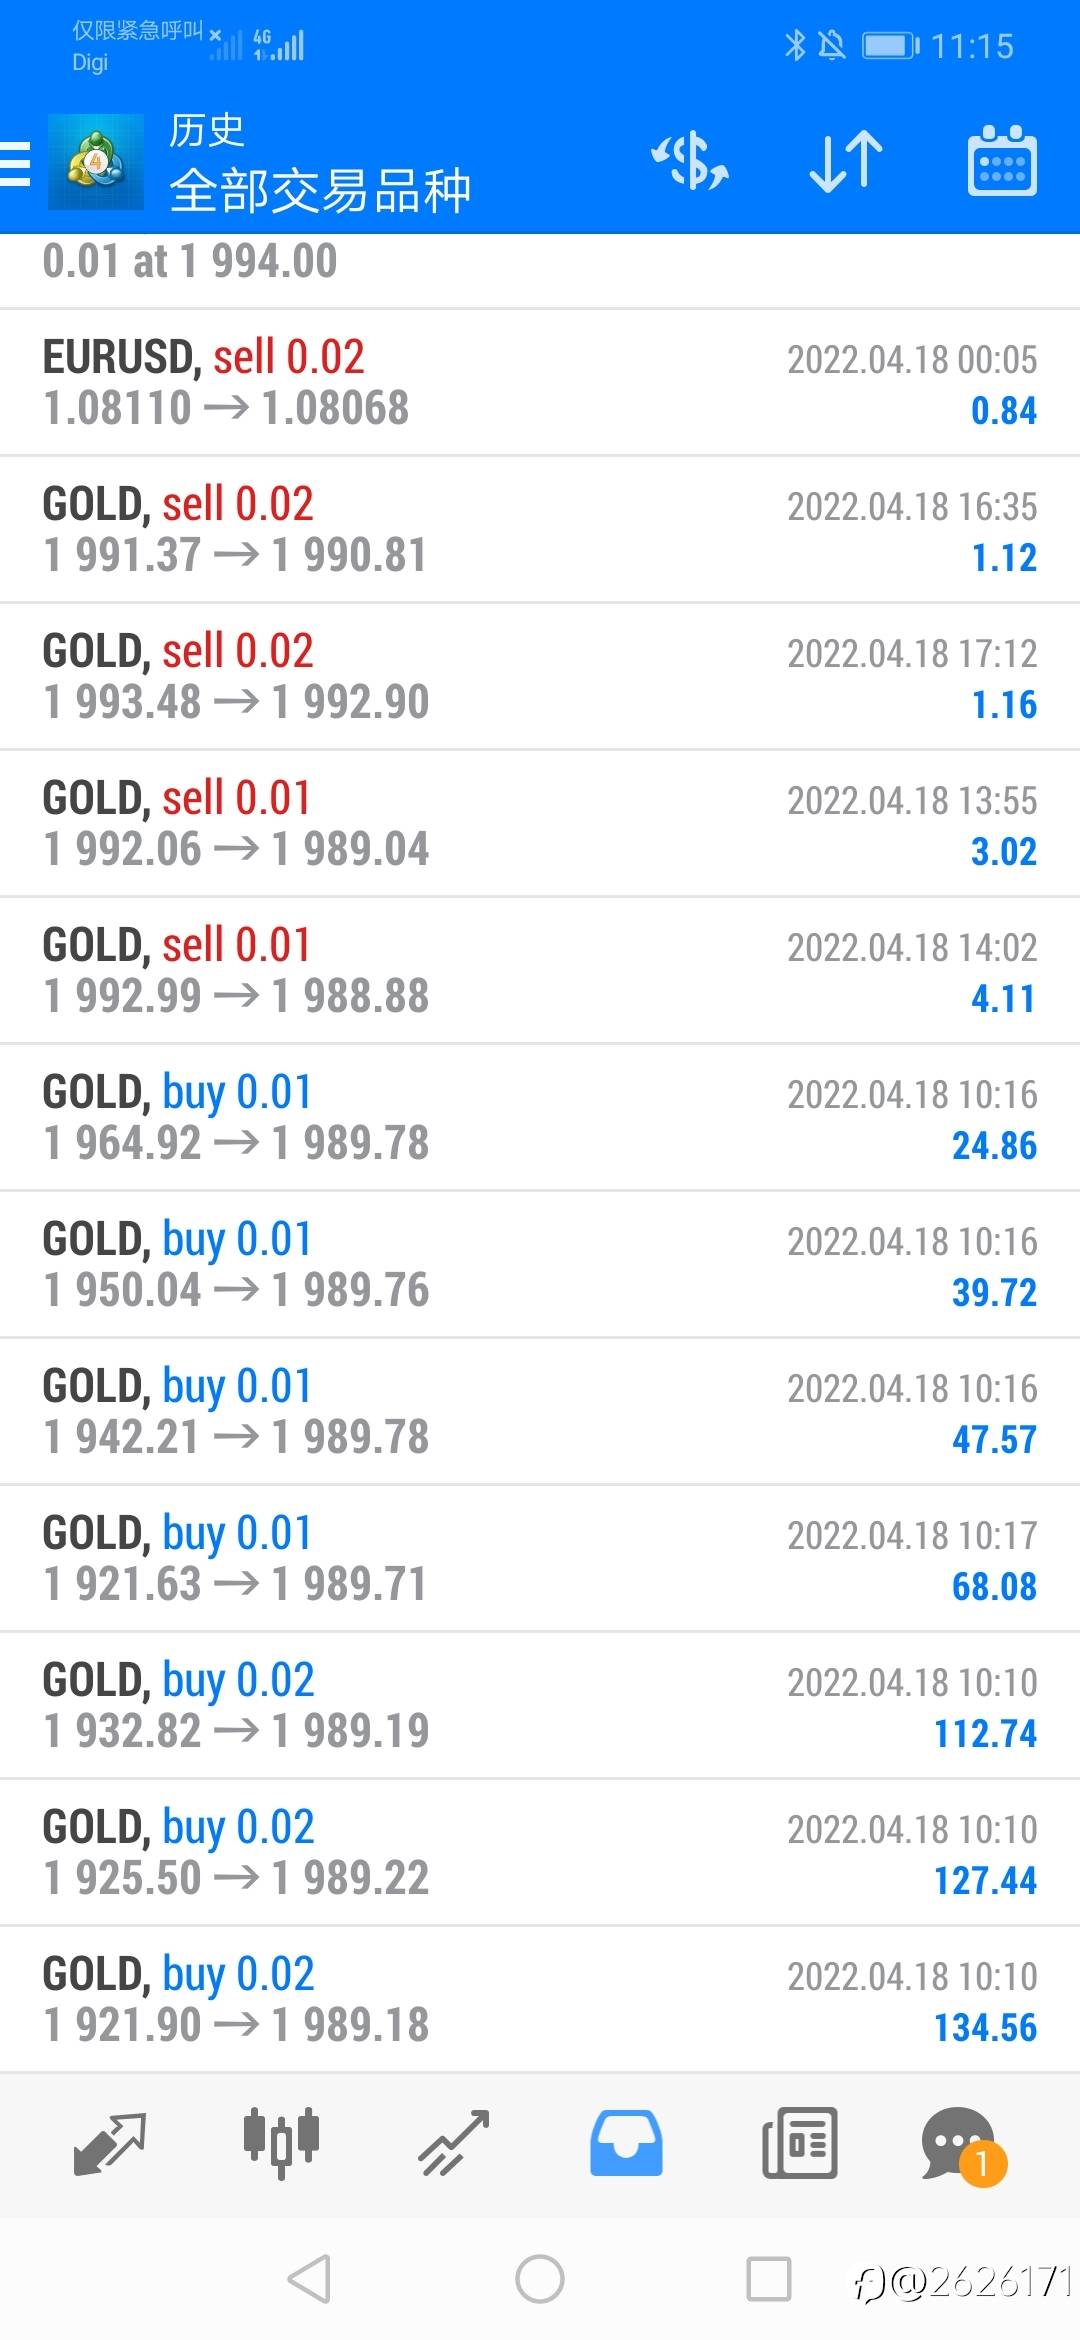Tap the GOLD buy trade with profit 24.86

(x=540, y=1118)
